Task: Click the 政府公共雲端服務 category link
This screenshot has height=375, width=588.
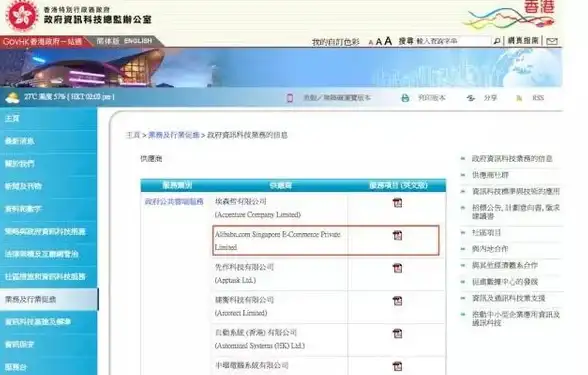Action: pyautogui.click(x=174, y=202)
